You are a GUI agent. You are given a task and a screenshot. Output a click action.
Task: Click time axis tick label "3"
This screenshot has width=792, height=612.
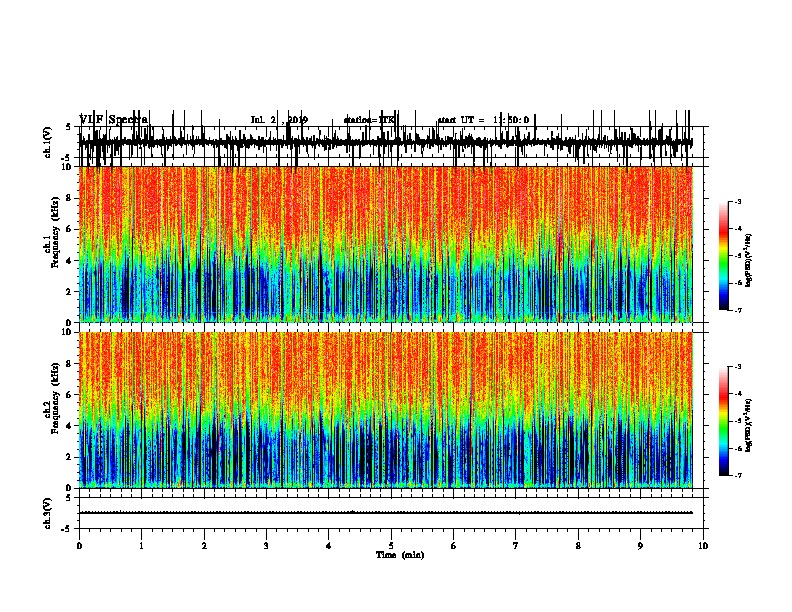(x=266, y=546)
